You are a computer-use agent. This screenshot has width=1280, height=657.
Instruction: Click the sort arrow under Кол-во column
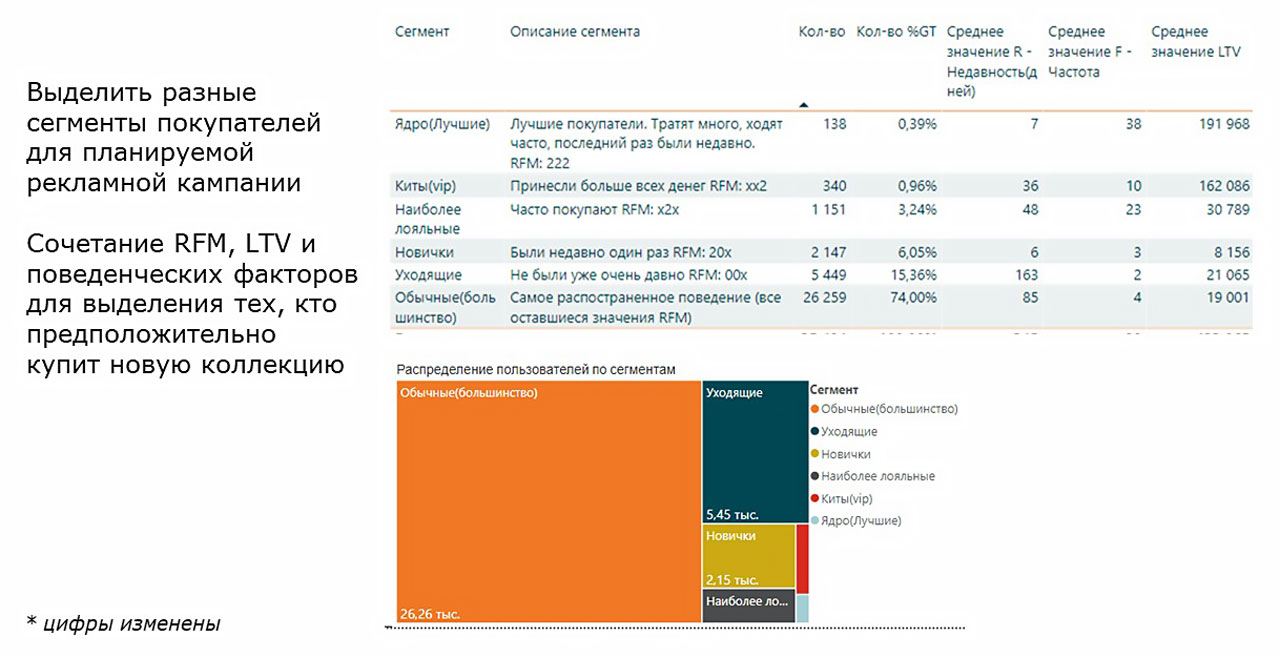coord(803,103)
